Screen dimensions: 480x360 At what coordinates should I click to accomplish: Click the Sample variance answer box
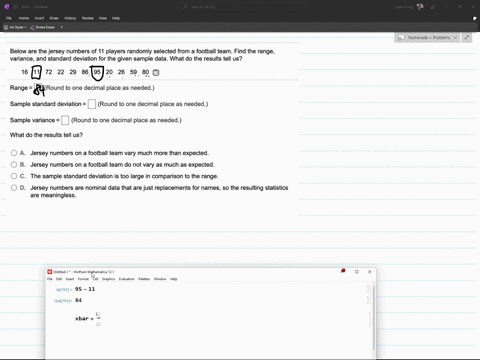(x=65, y=120)
